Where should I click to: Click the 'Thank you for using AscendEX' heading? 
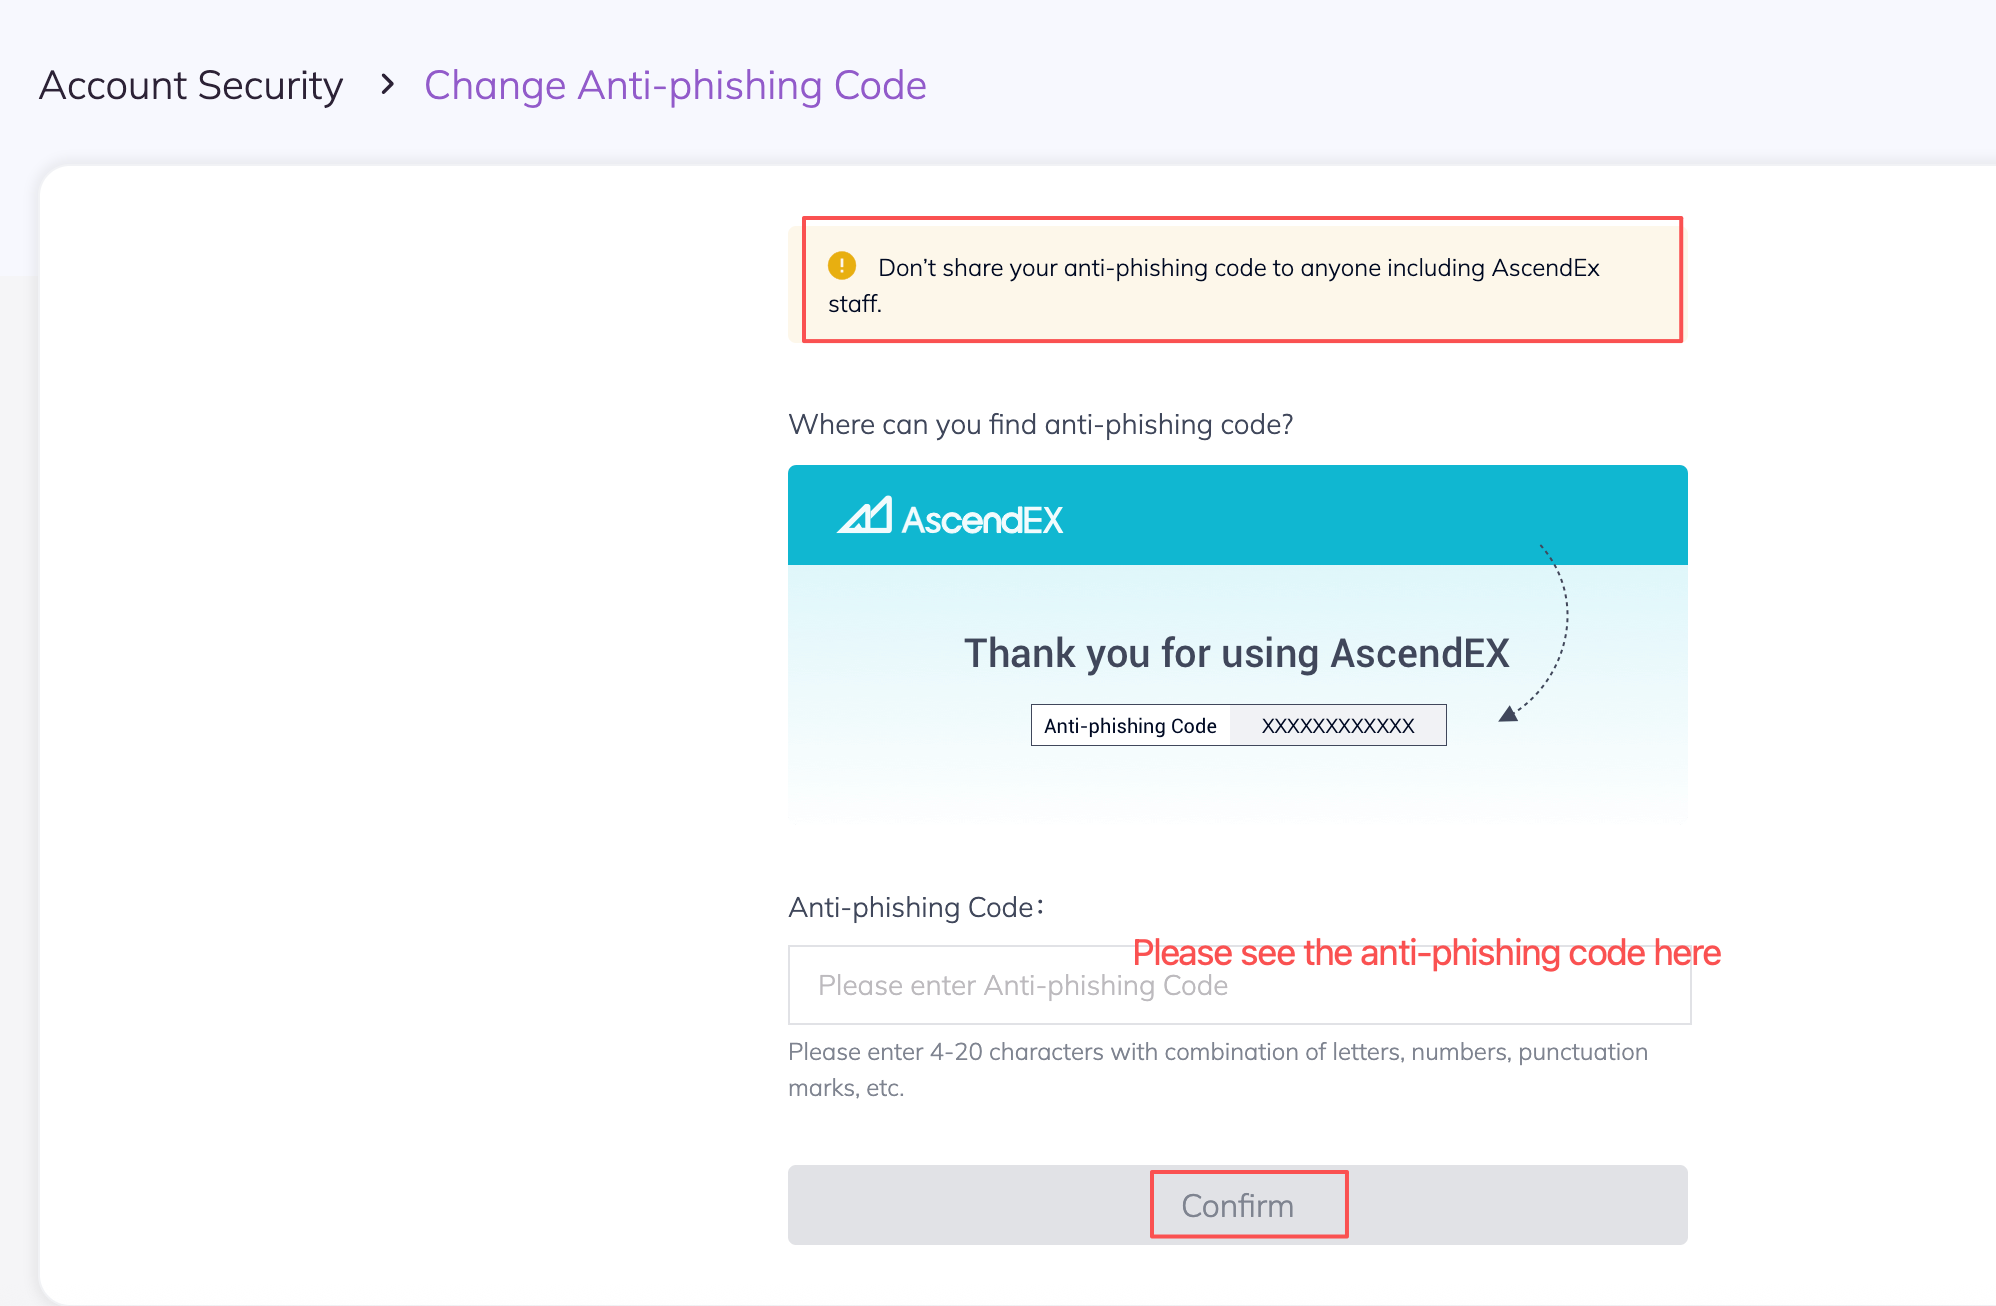pos(1236,653)
